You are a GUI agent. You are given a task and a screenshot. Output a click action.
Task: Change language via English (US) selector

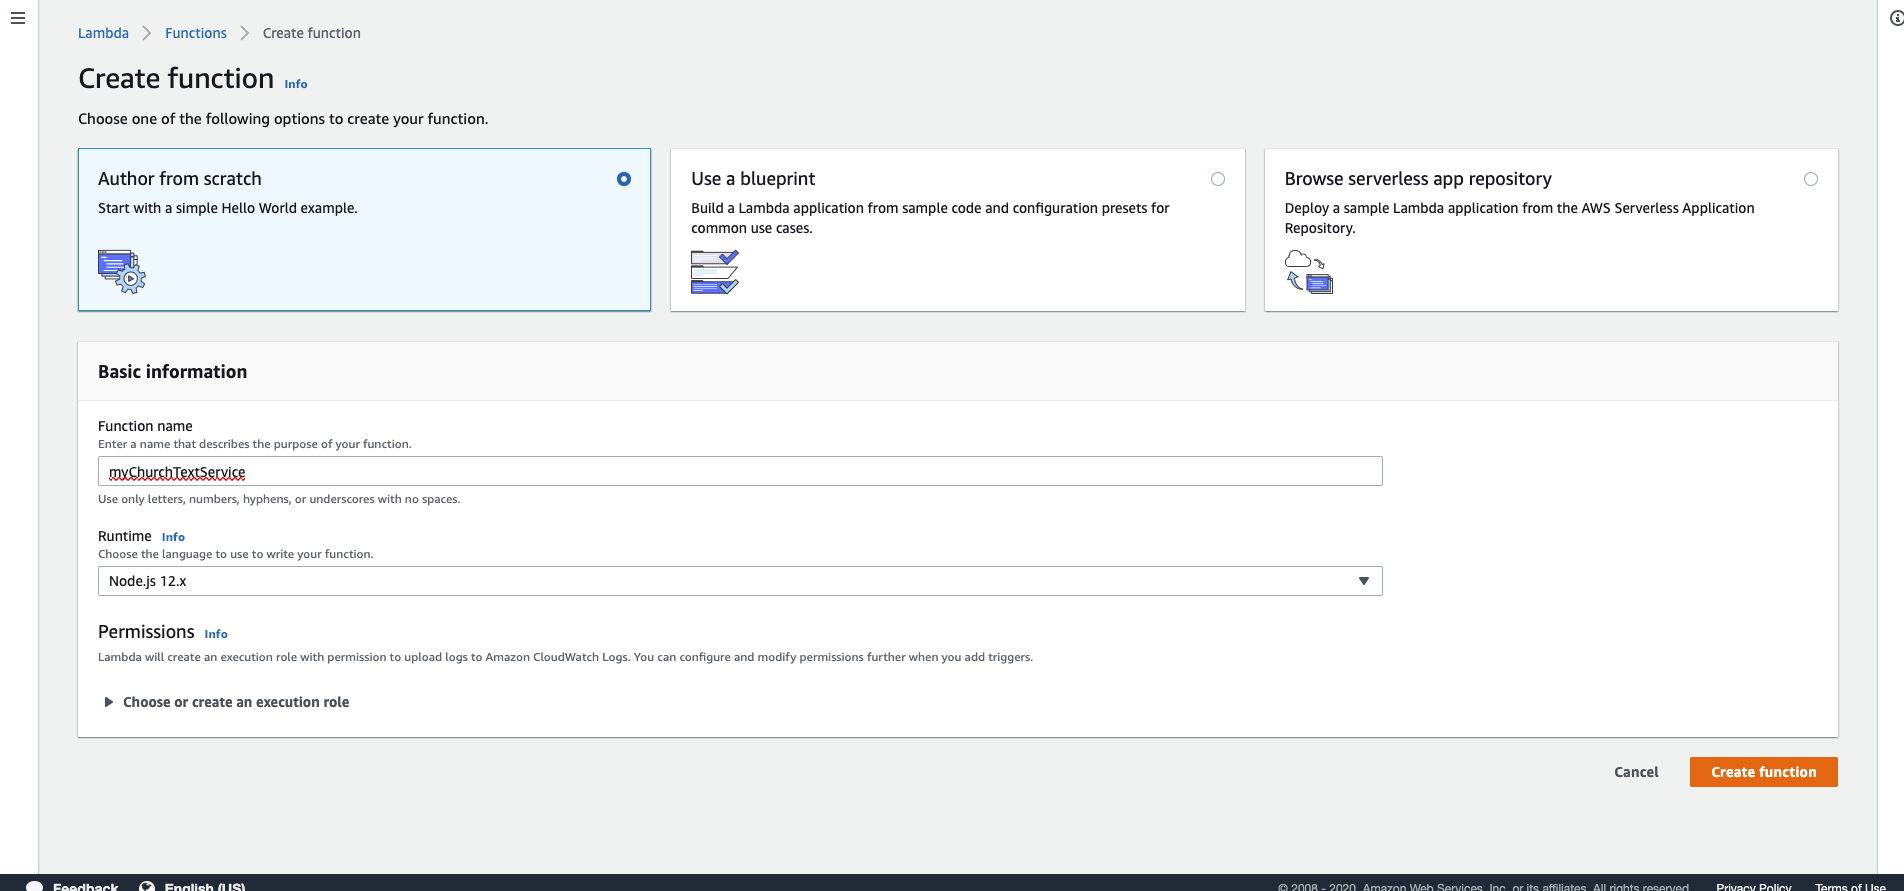tap(205, 886)
